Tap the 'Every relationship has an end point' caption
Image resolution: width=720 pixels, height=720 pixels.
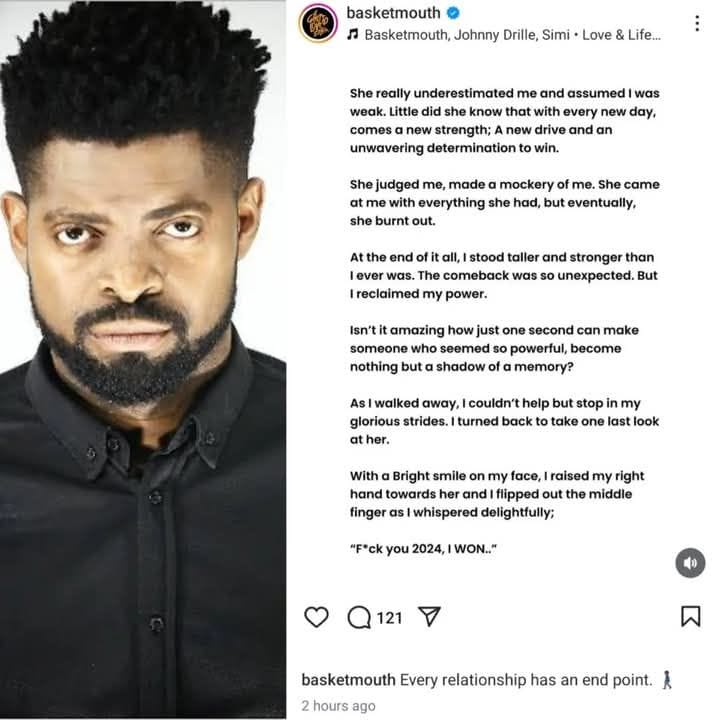click(x=526, y=680)
